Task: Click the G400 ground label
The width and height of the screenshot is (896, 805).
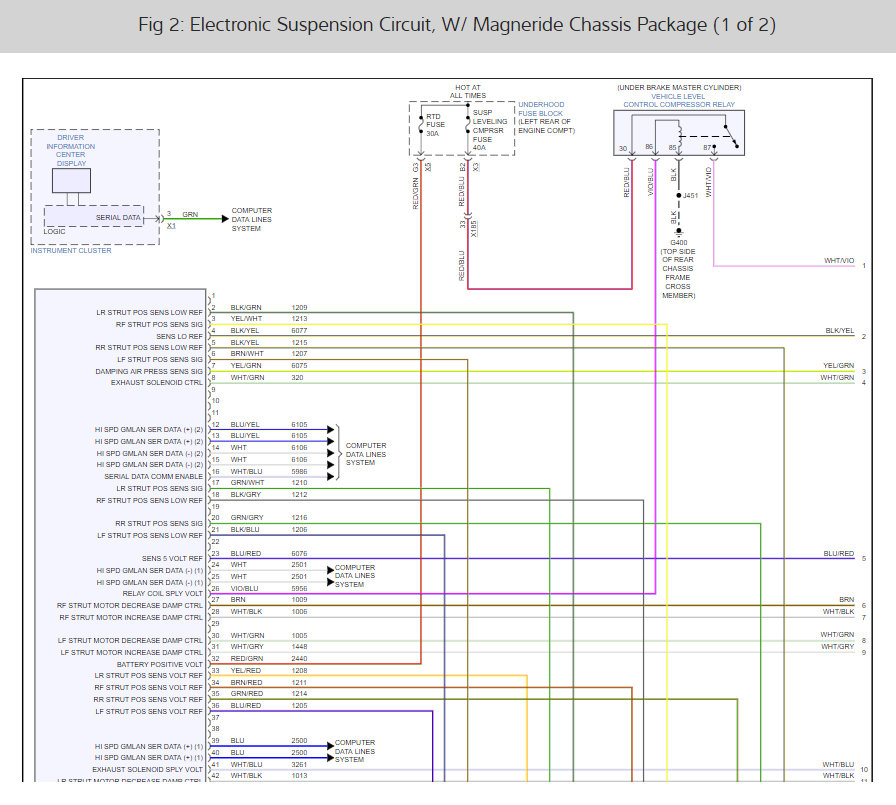Action: tap(679, 242)
